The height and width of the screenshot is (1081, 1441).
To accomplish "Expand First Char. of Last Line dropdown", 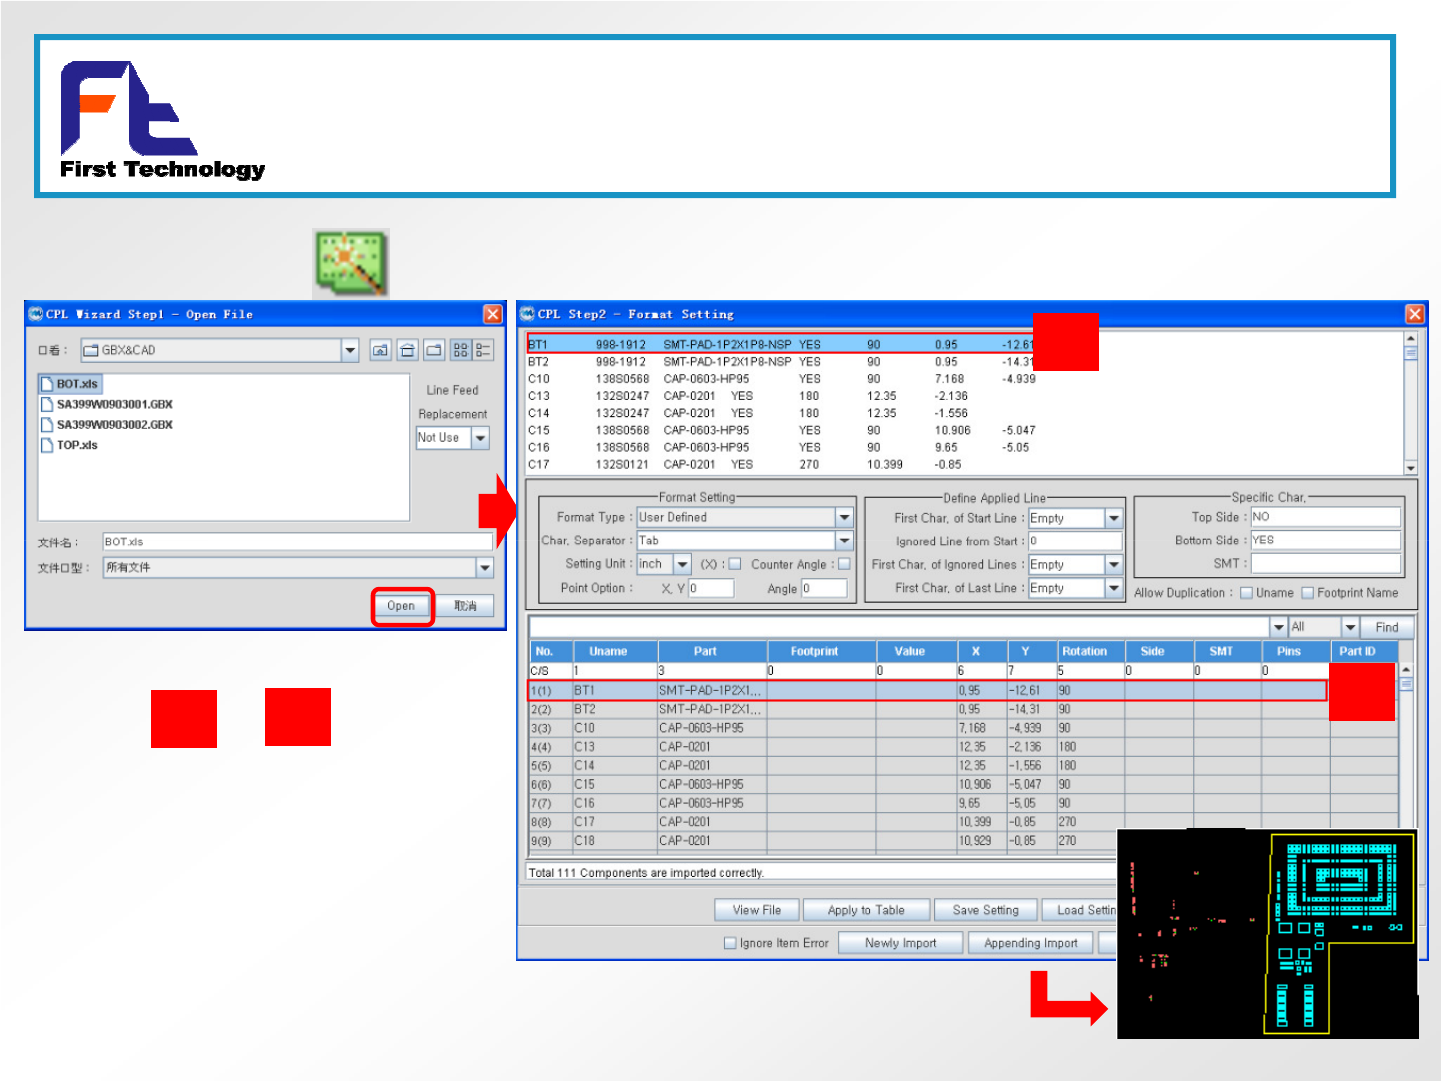I will pos(1114,588).
